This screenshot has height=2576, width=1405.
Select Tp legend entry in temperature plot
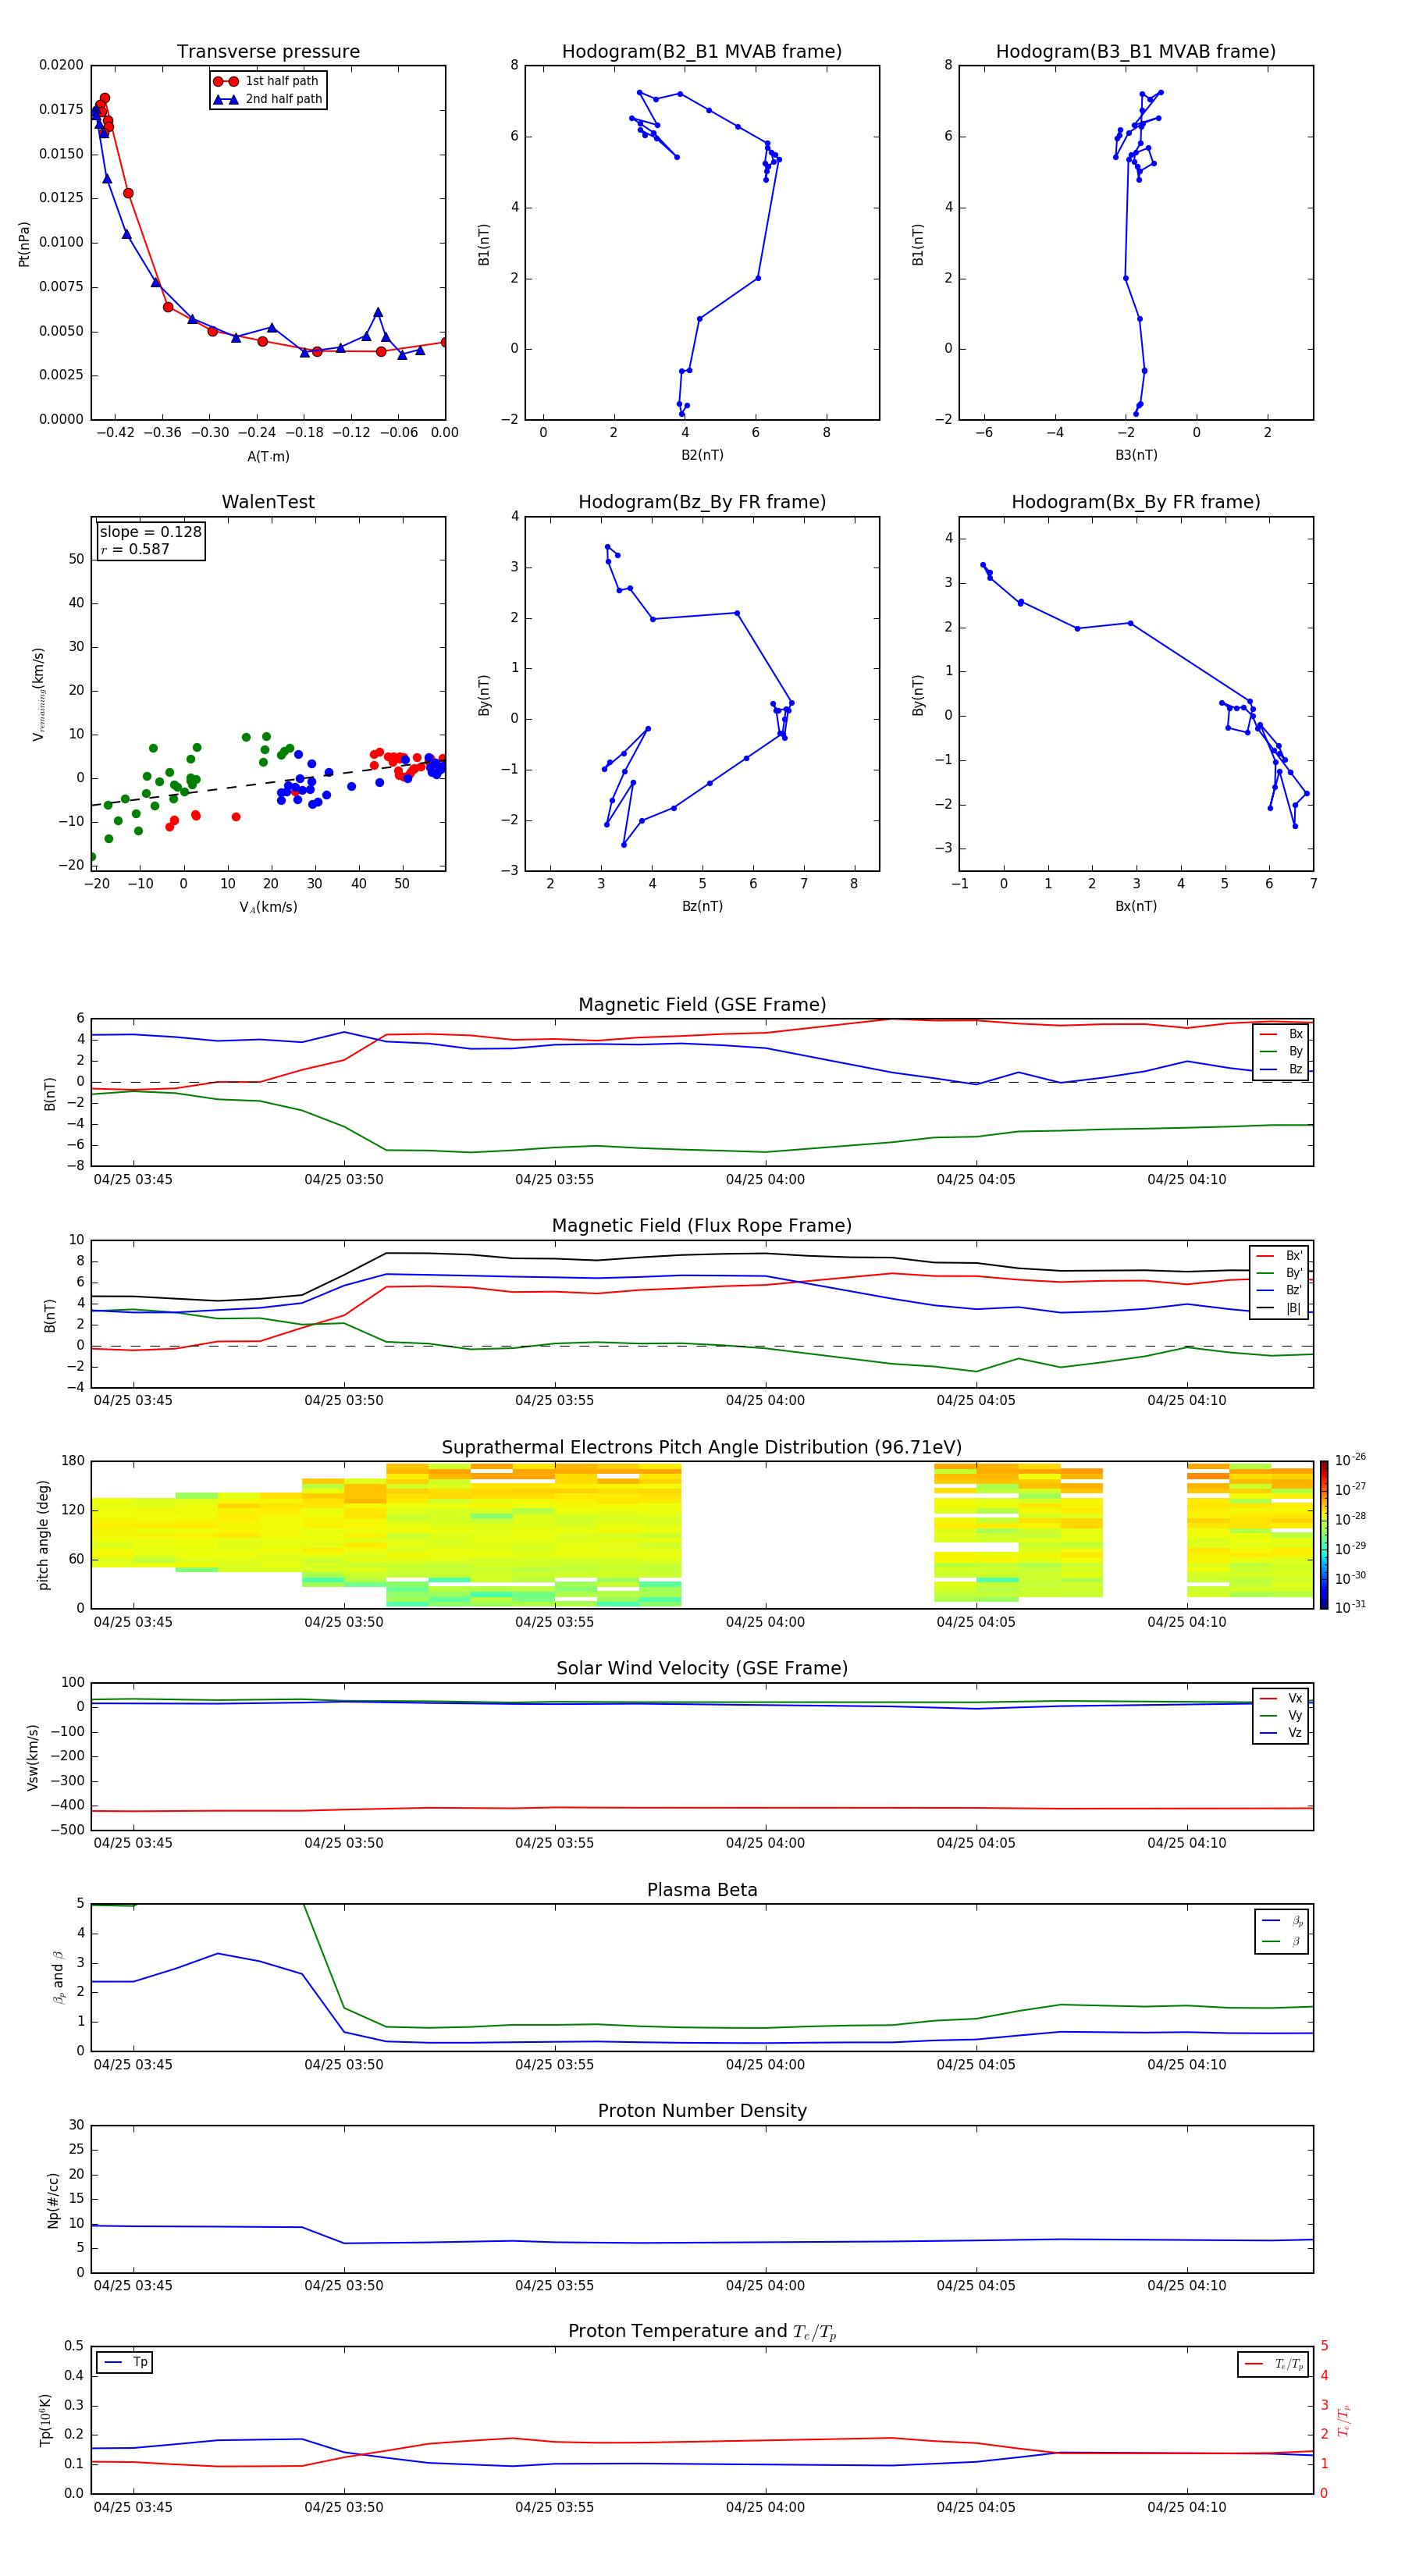point(125,2362)
